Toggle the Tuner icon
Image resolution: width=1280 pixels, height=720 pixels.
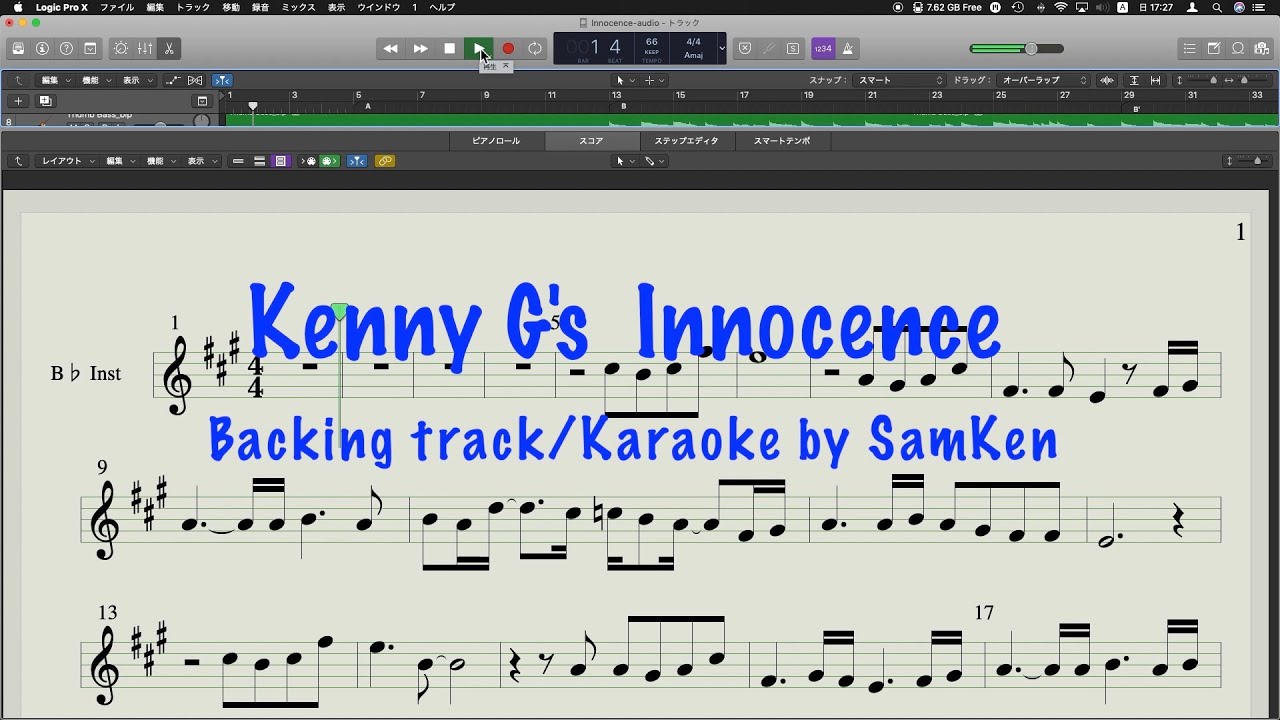769,48
